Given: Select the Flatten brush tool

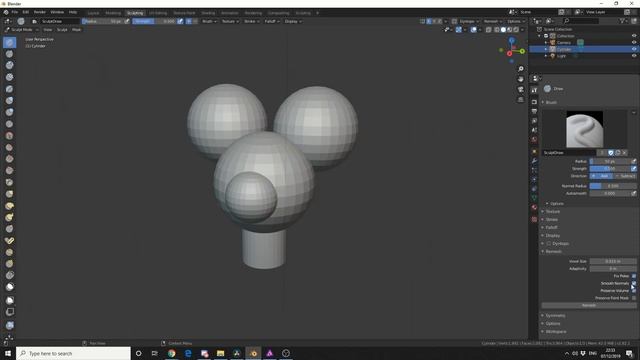Looking at the screenshot, I should pos(9,147).
